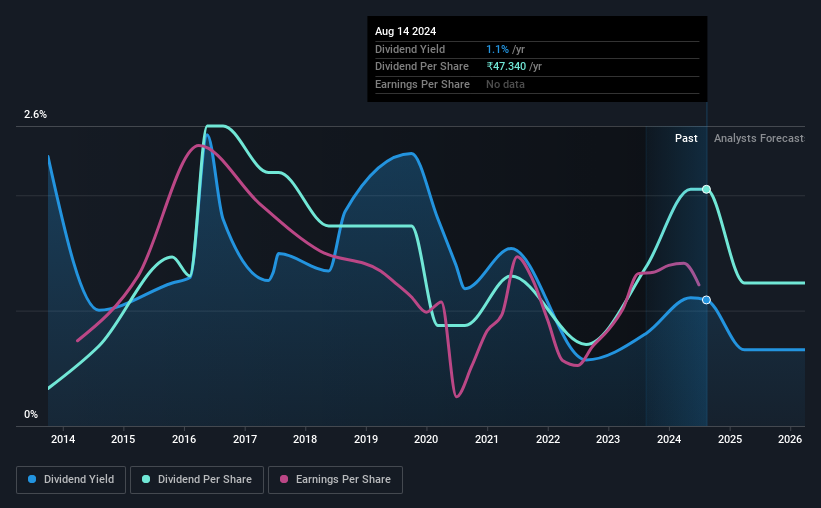Click the 2021 x-axis year label
Viewport: 821px width, 508px height.
tap(487, 439)
